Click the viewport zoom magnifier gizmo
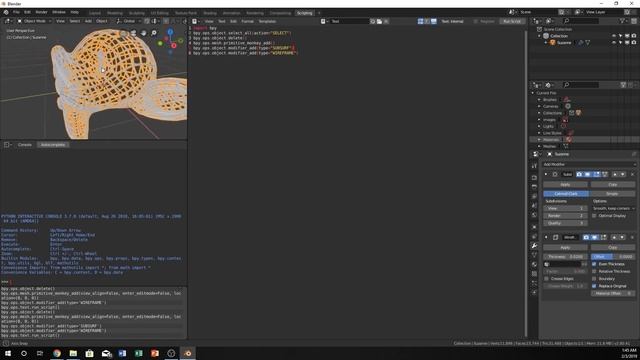 point(154,33)
